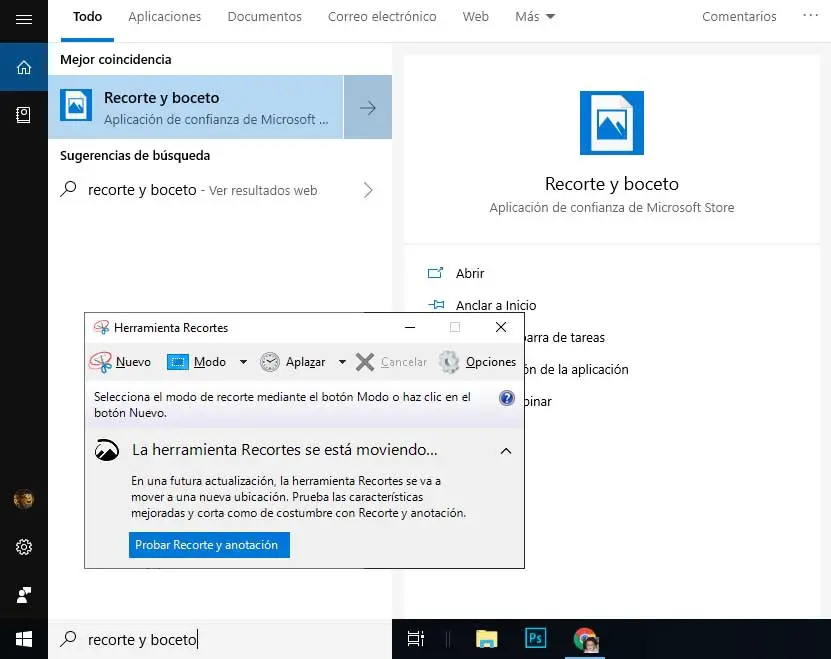Click the large Recorte y boceto app icon
This screenshot has height=659, width=831.
[612, 123]
